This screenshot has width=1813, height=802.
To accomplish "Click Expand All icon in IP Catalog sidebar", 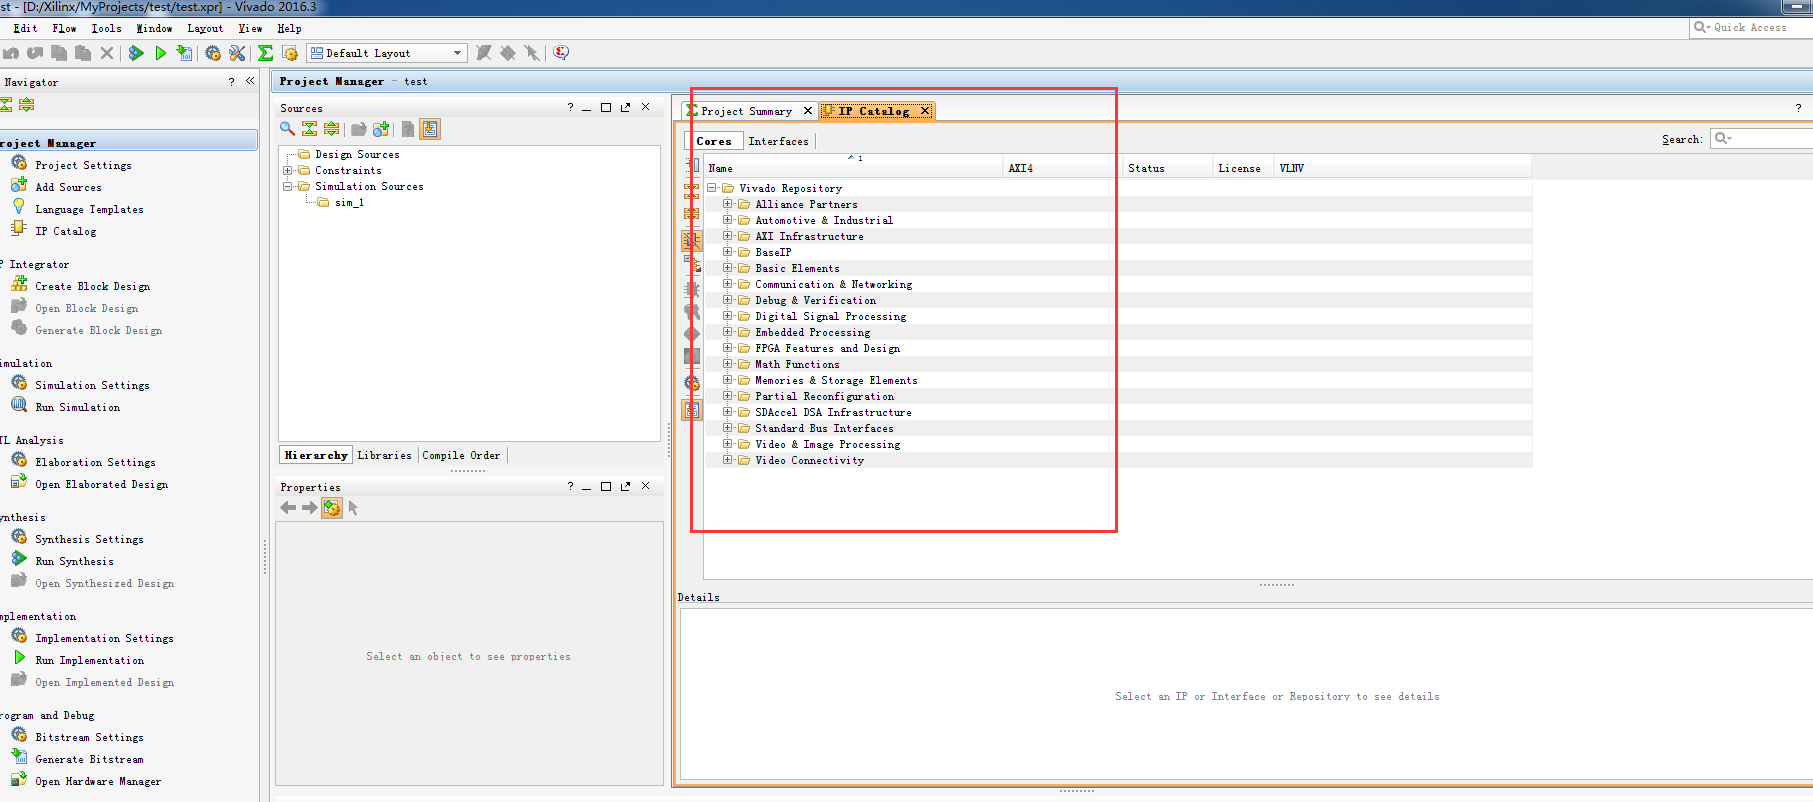I will pos(692,214).
